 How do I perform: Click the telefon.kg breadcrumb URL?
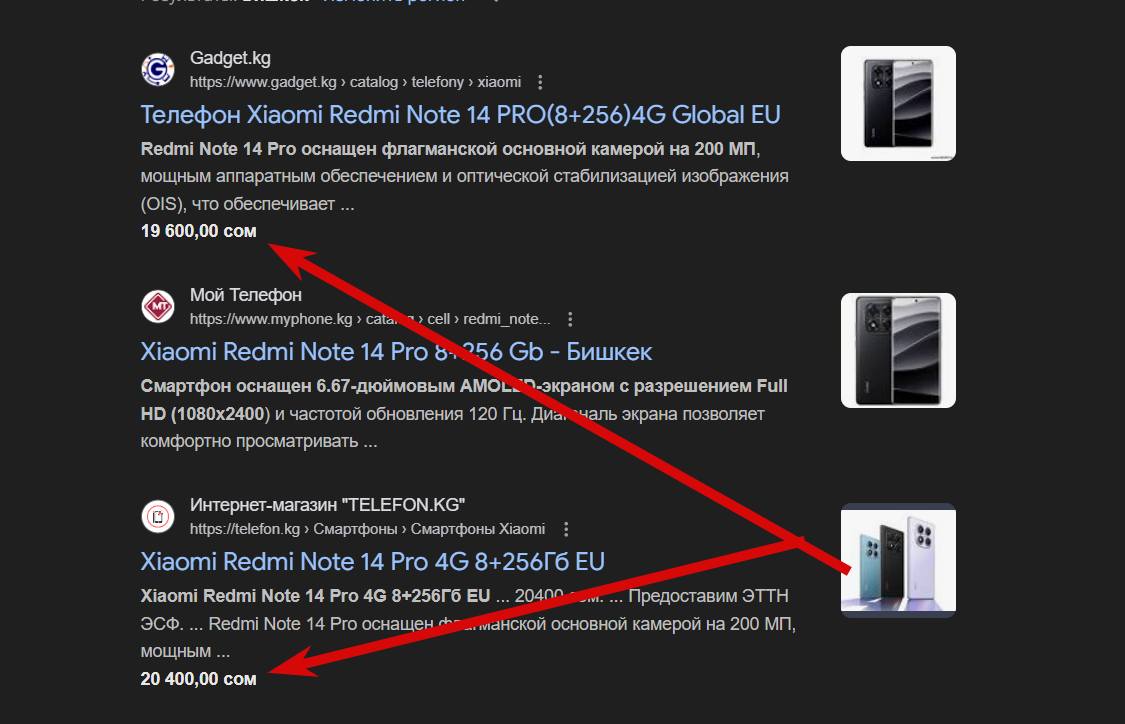click(367, 530)
